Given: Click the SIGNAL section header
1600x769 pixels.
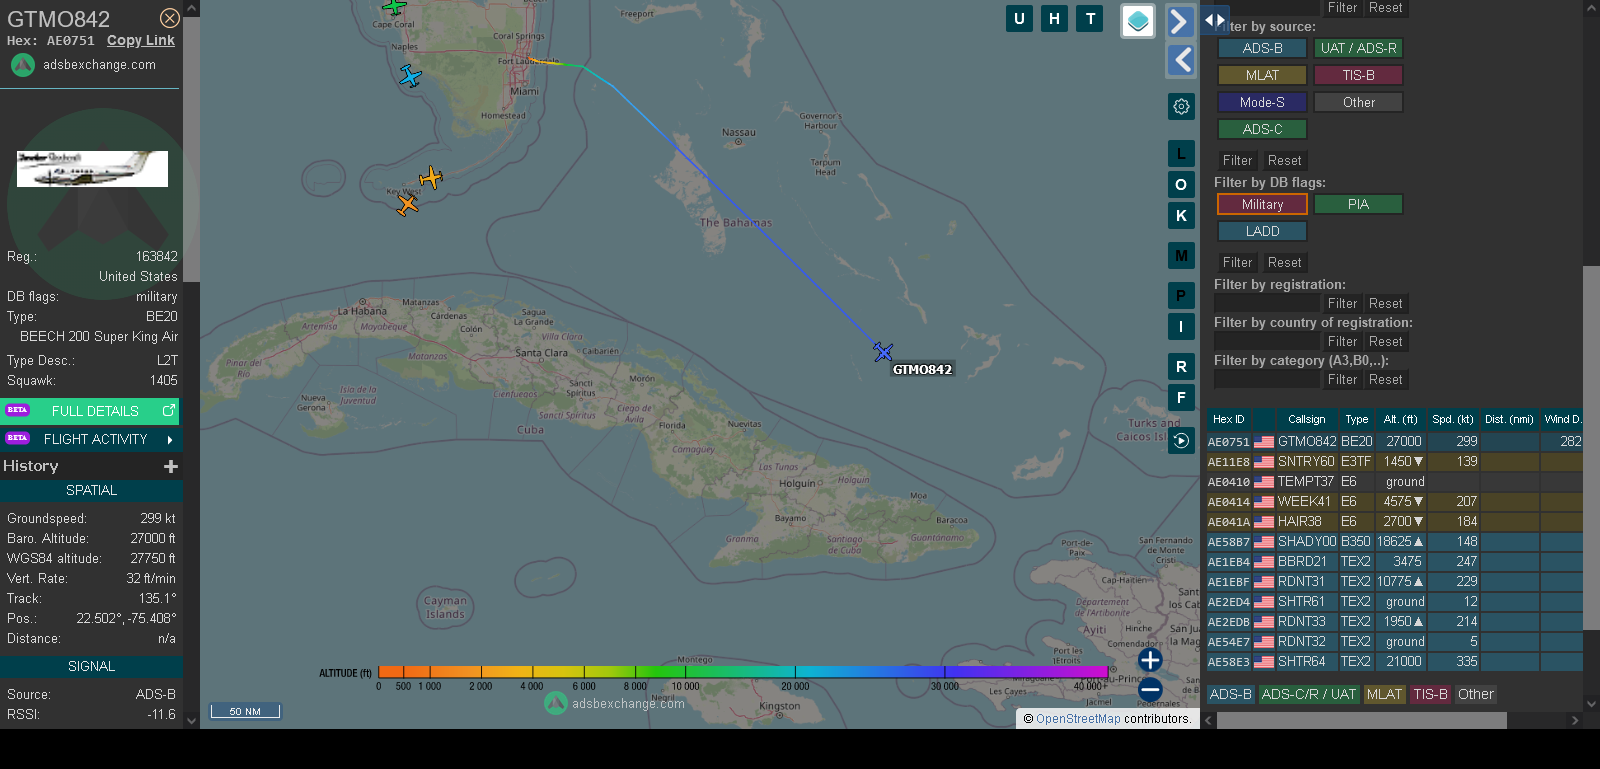Looking at the screenshot, I should pos(91,666).
